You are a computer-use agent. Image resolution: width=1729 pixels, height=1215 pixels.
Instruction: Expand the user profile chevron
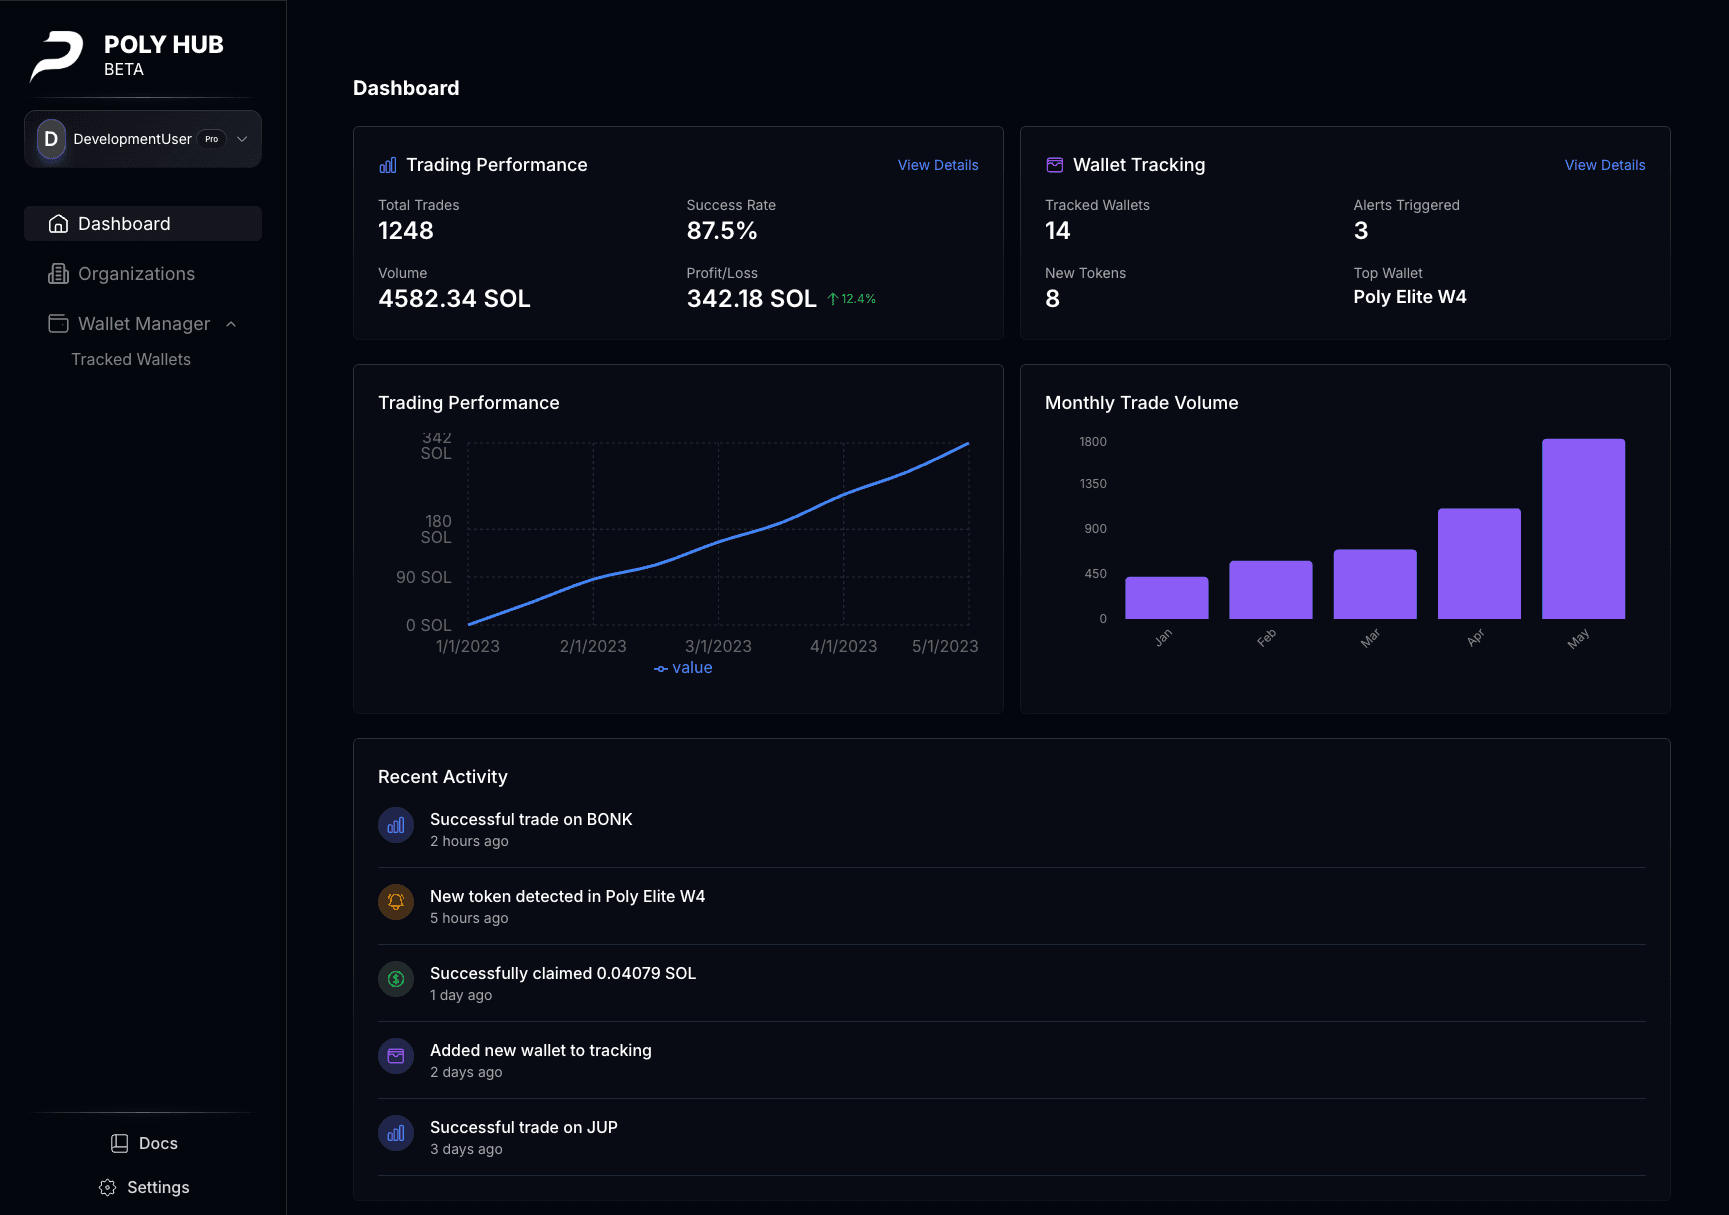coord(241,139)
